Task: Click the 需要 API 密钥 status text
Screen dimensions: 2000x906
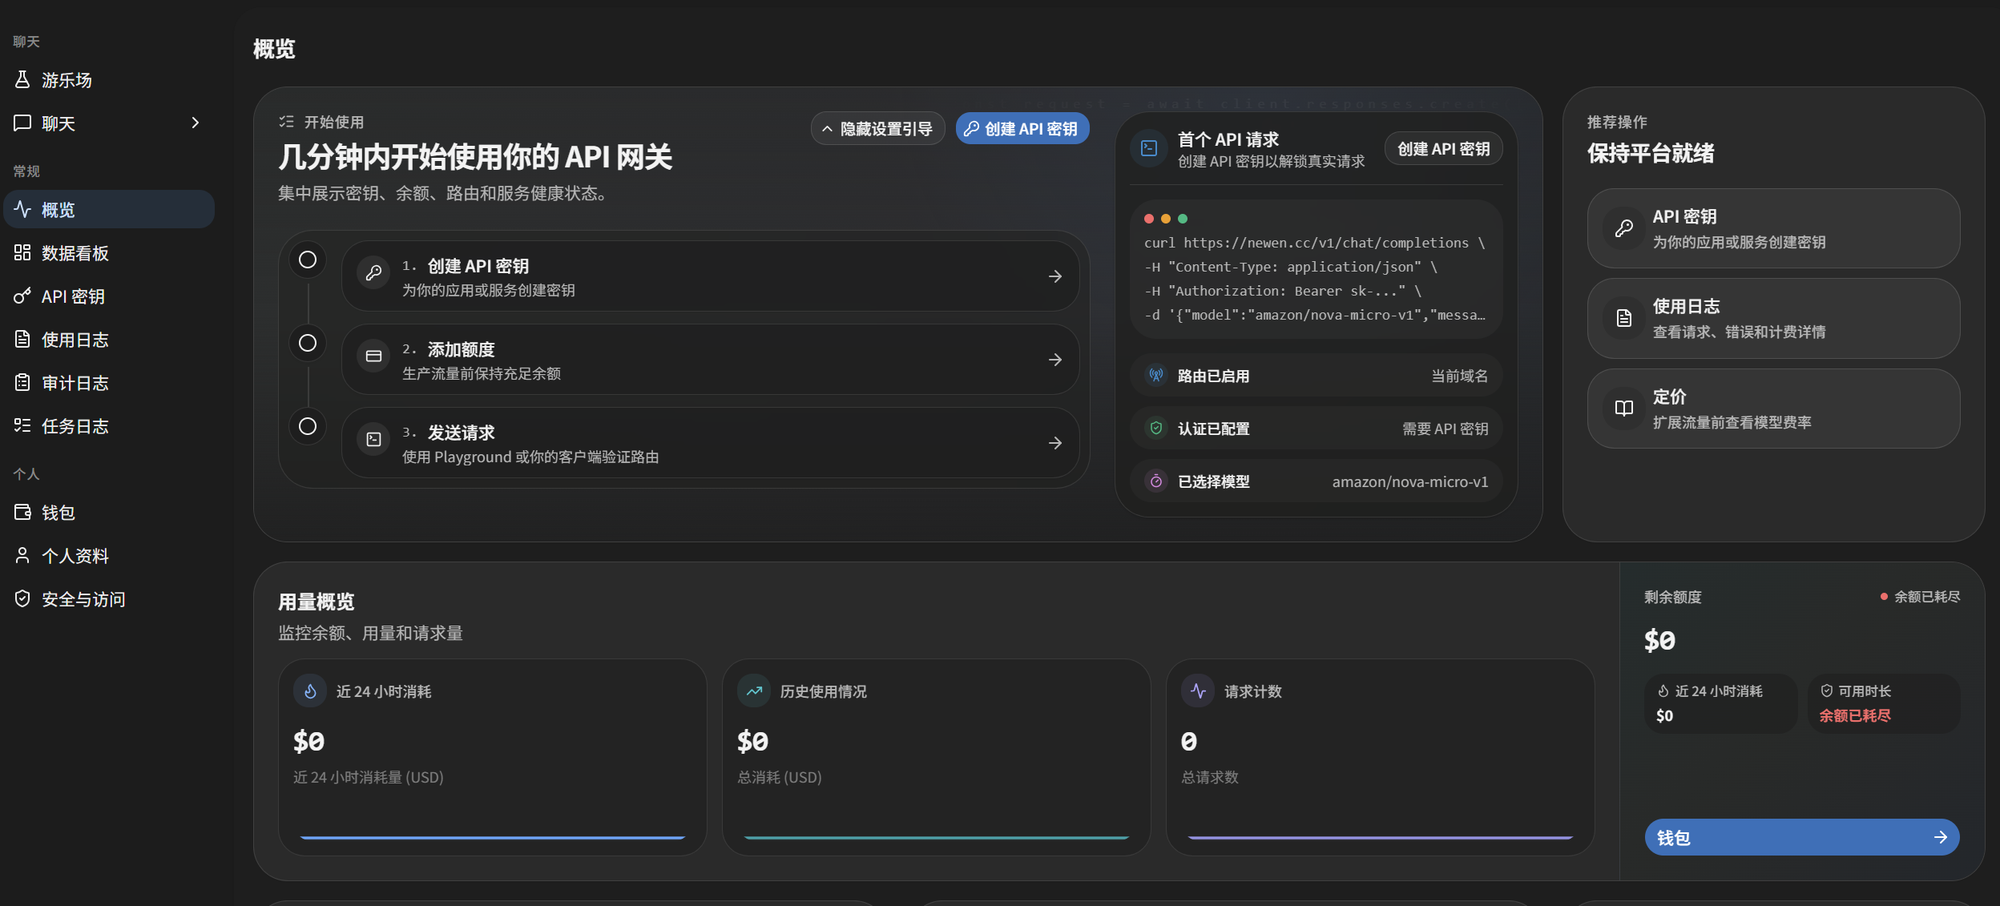Action: point(1445,429)
